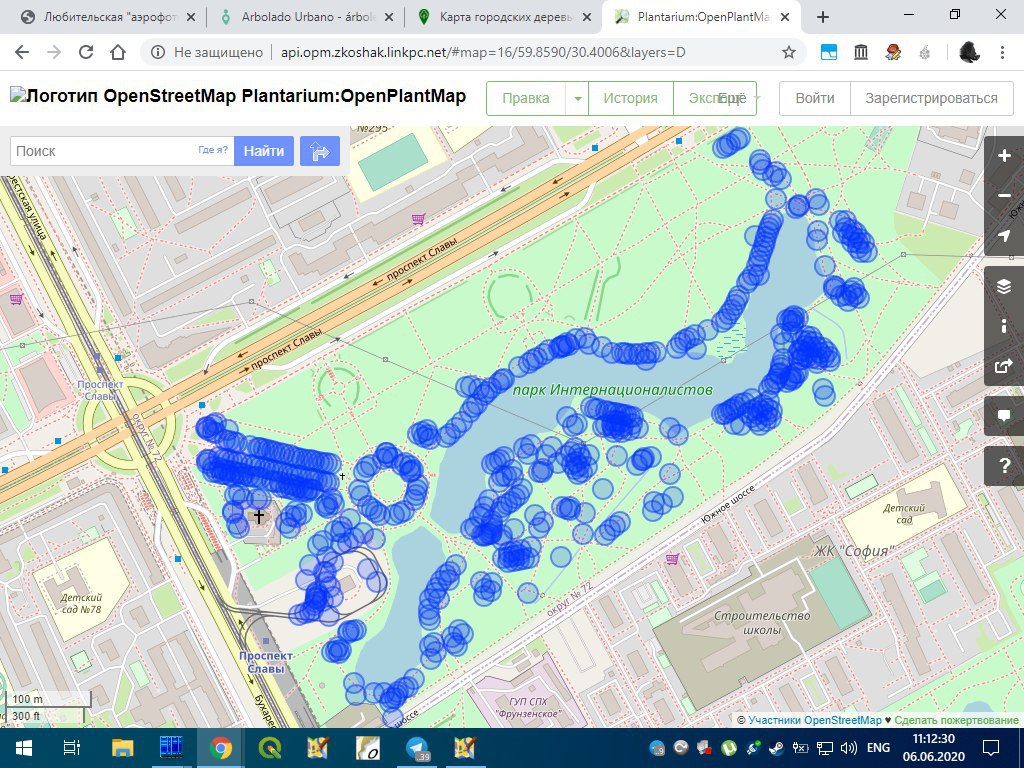Show my location using arrow icon
Image resolution: width=1024 pixels, height=768 pixels.
[x=1004, y=235]
